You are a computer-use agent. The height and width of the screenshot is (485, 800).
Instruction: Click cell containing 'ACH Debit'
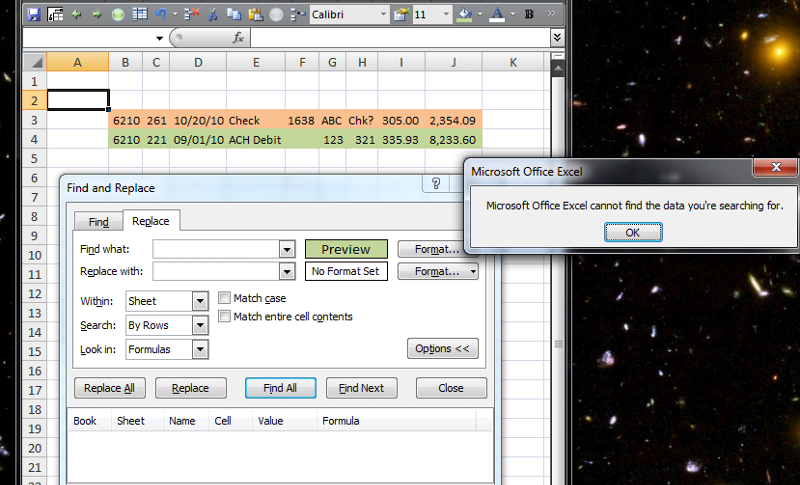coord(256,140)
